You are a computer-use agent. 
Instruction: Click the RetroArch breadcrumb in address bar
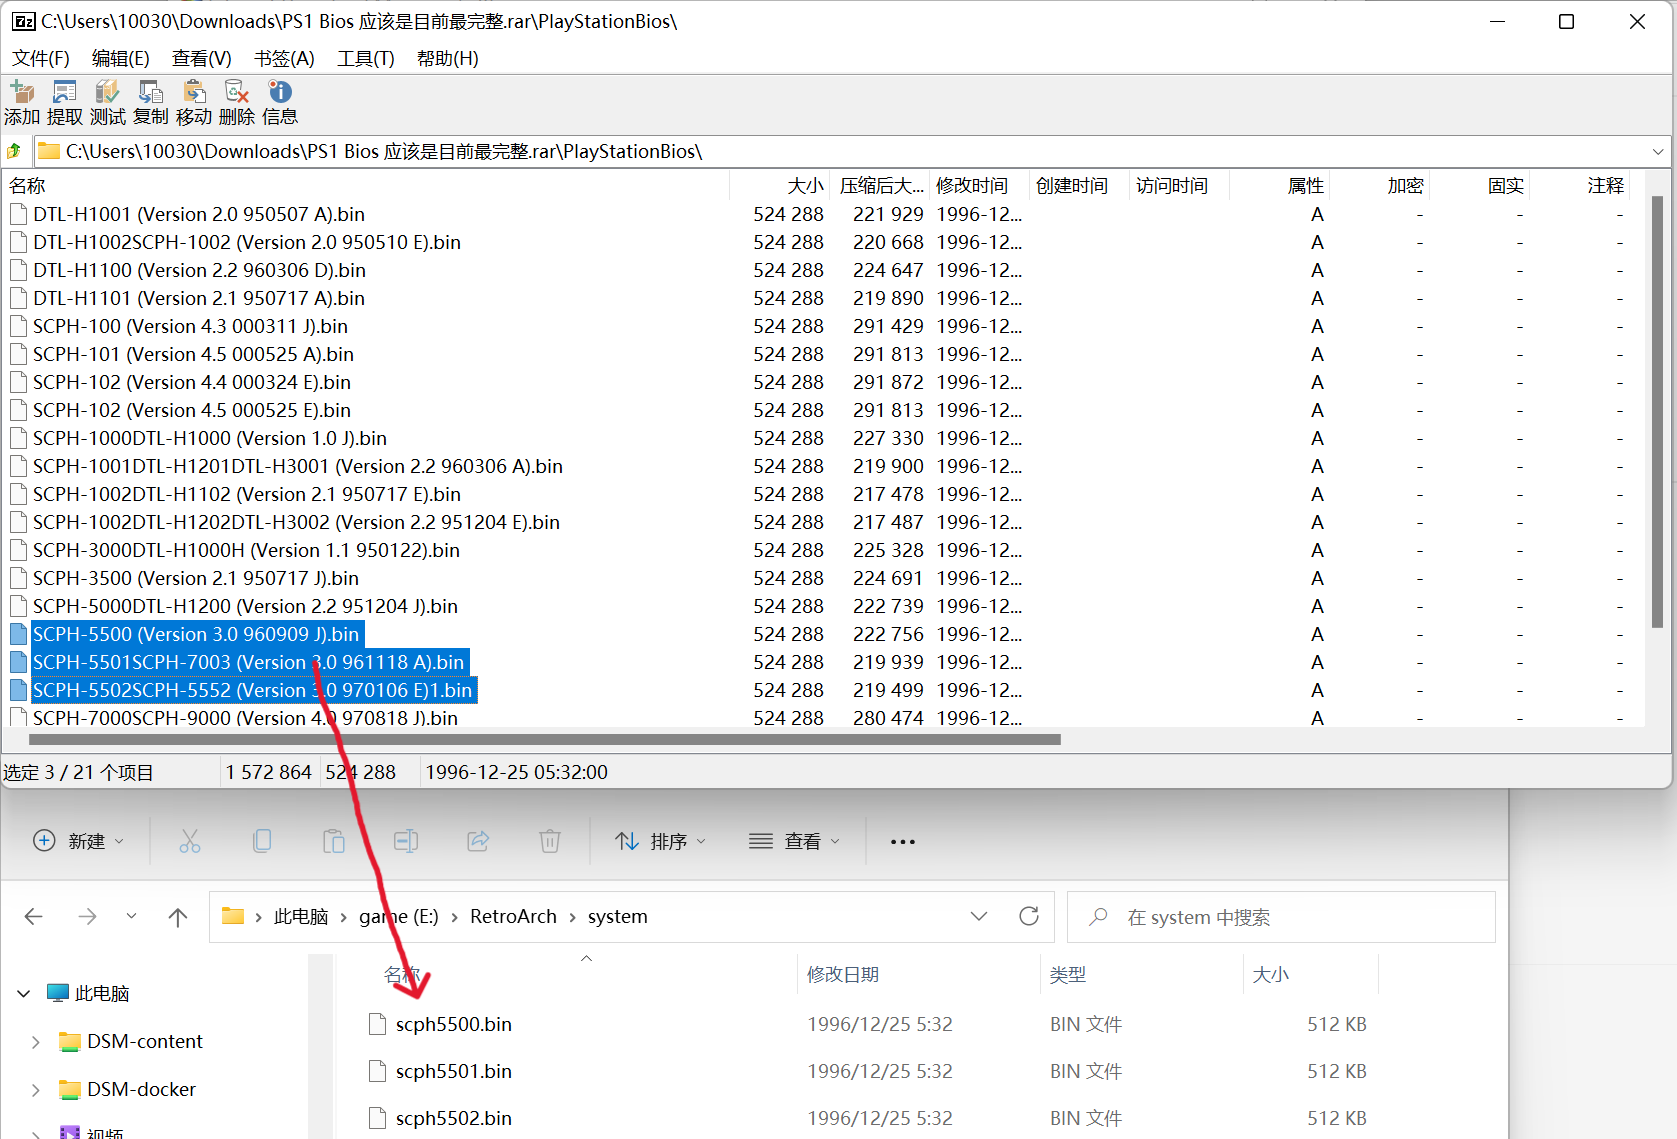[513, 917]
